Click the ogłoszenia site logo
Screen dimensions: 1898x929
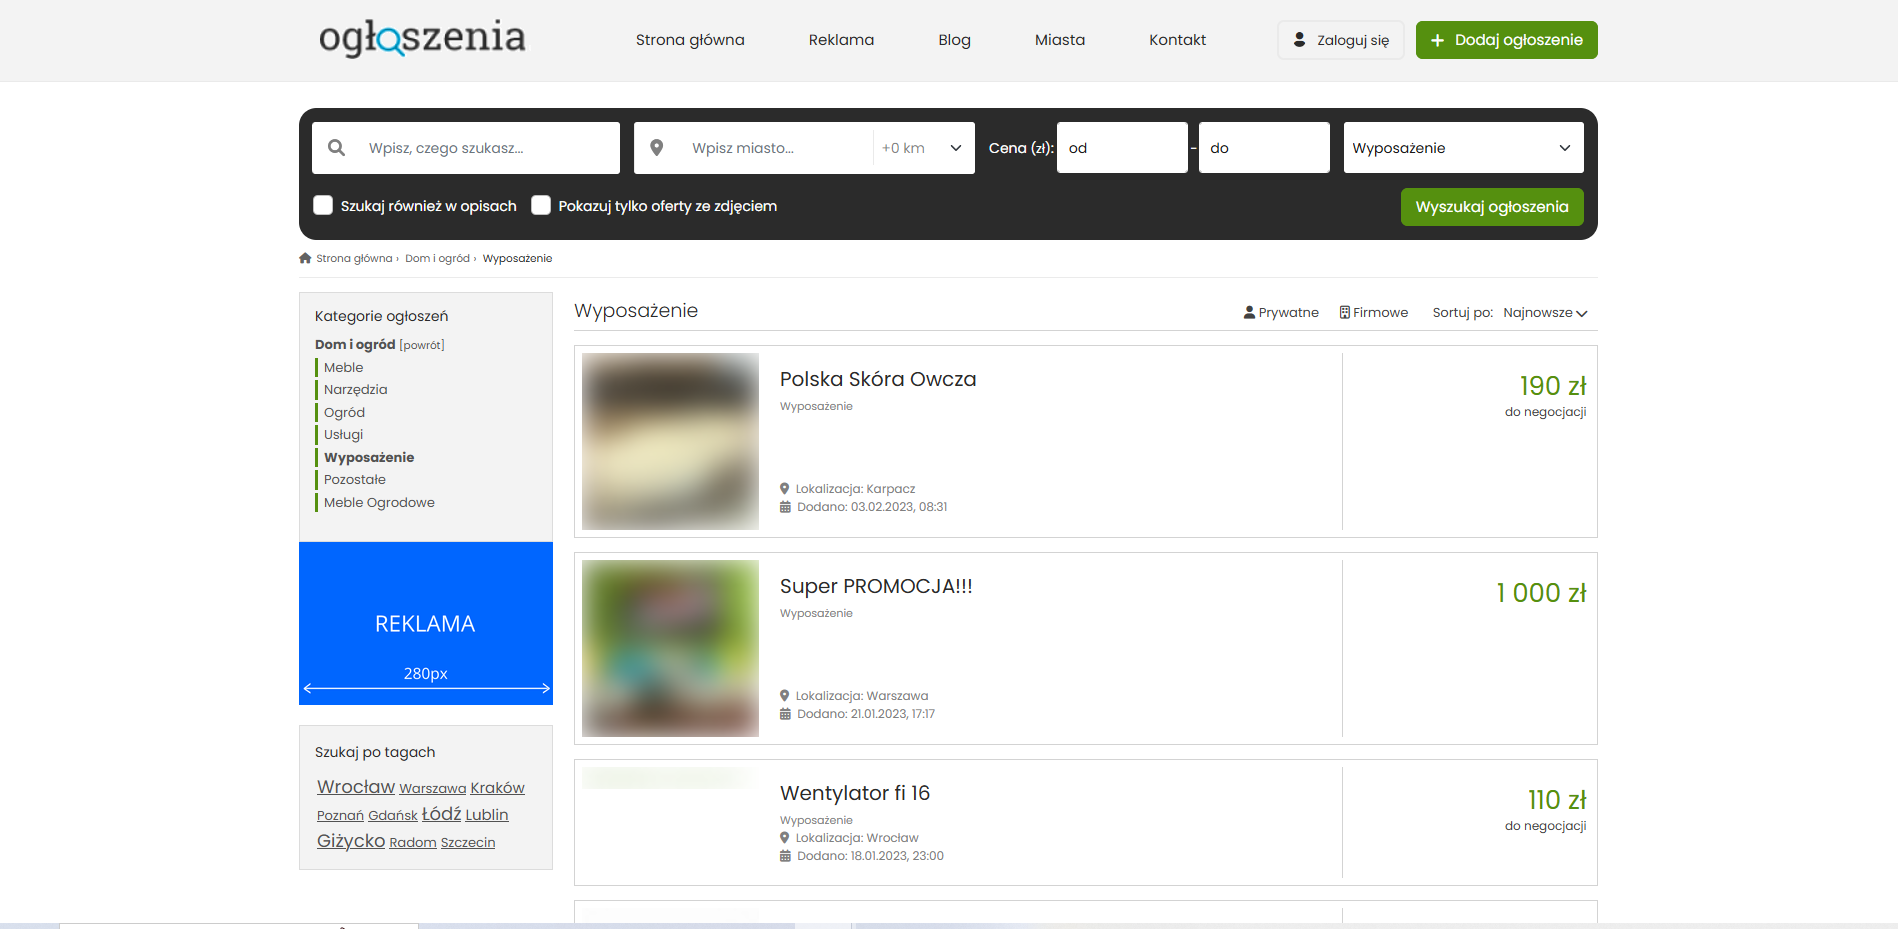point(422,38)
